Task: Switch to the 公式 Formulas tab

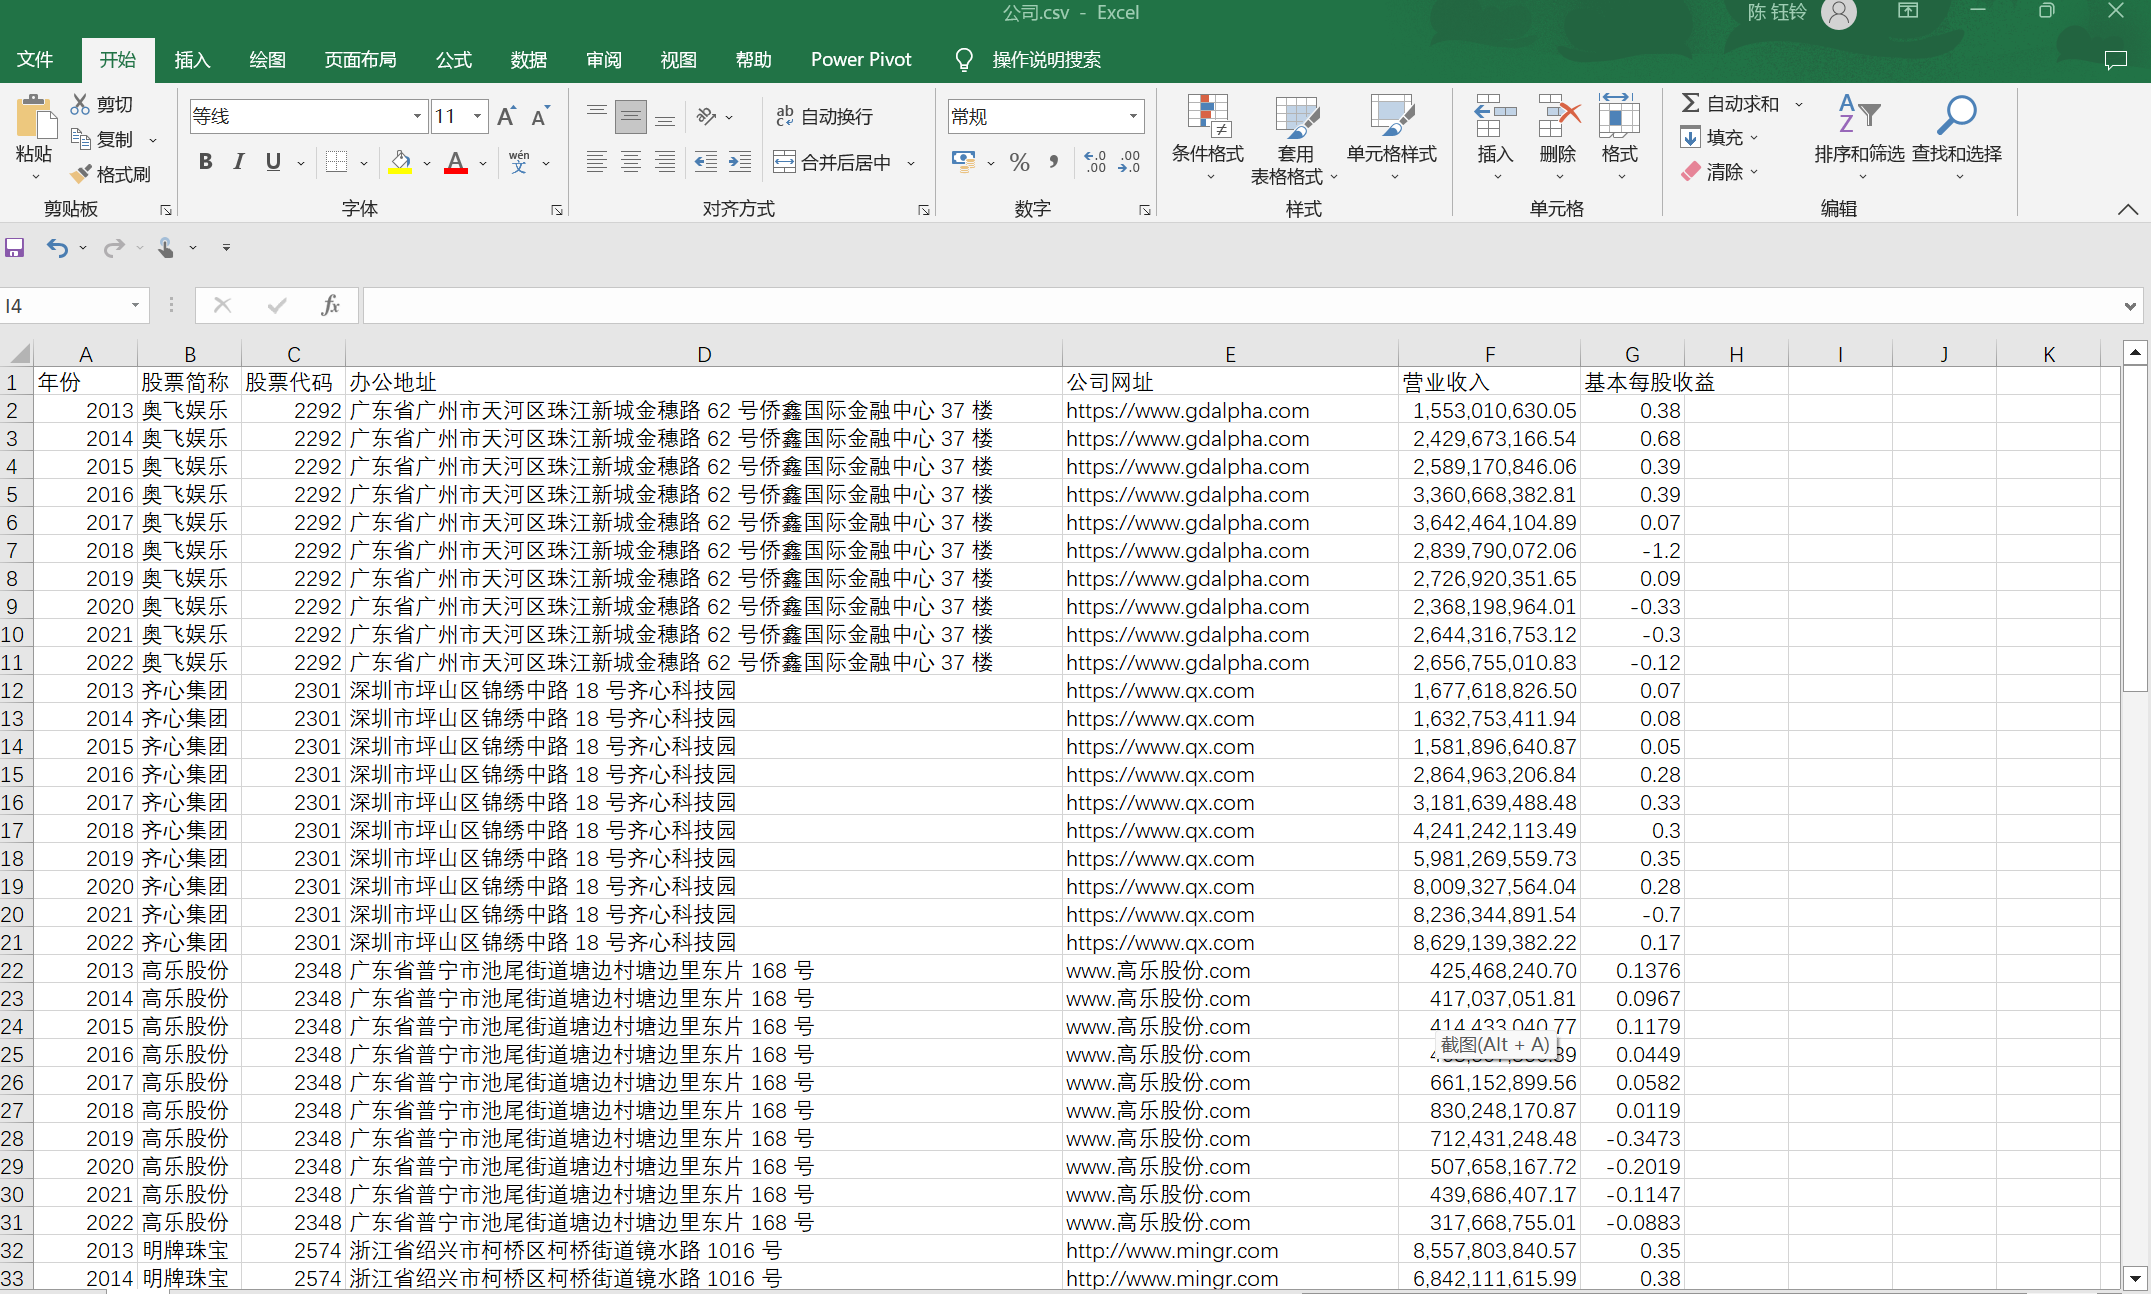Action: click(x=454, y=59)
